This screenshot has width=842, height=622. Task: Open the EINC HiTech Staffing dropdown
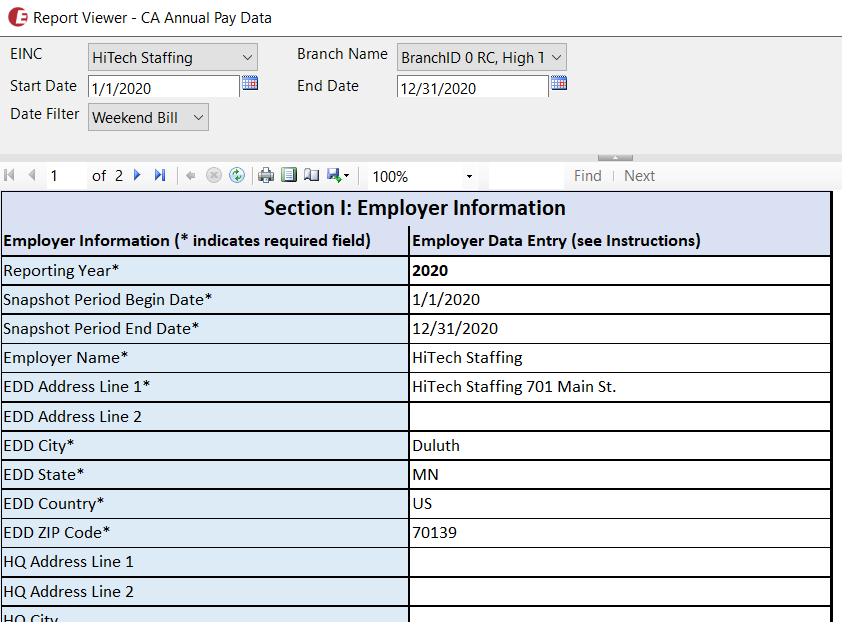click(172, 58)
